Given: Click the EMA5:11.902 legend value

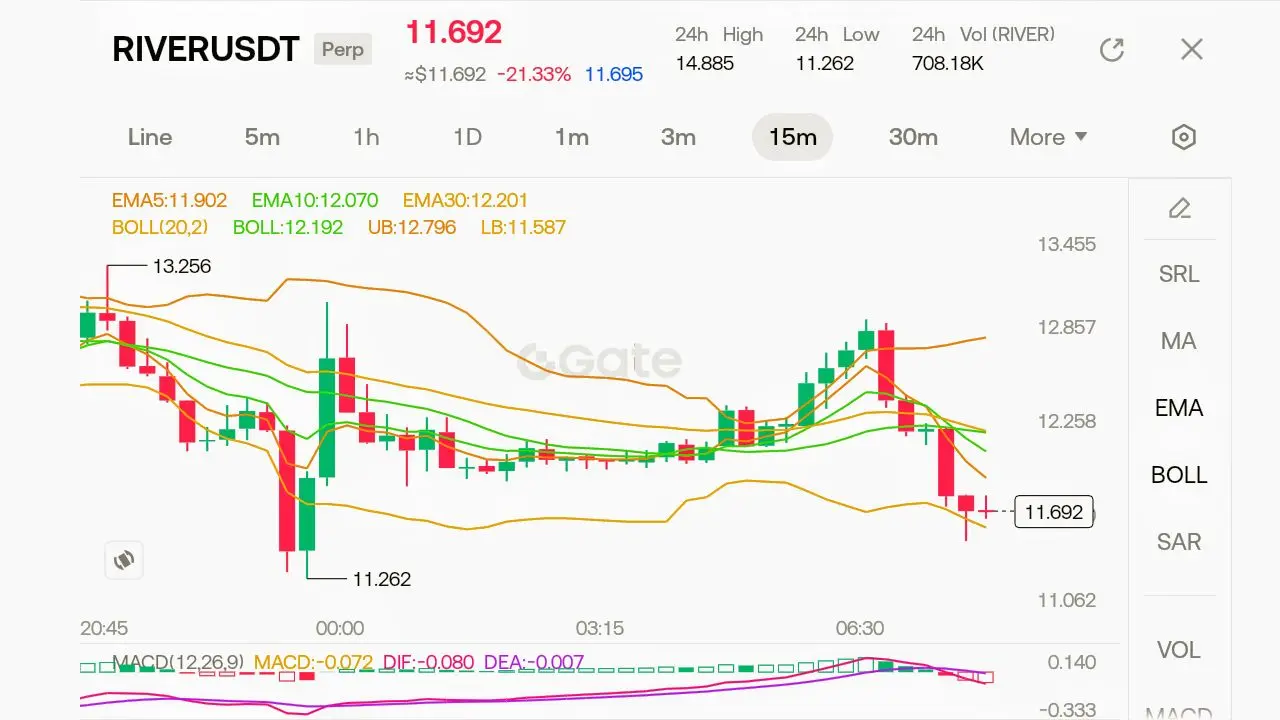Looking at the screenshot, I should pyautogui.click(x=169, y=200).
